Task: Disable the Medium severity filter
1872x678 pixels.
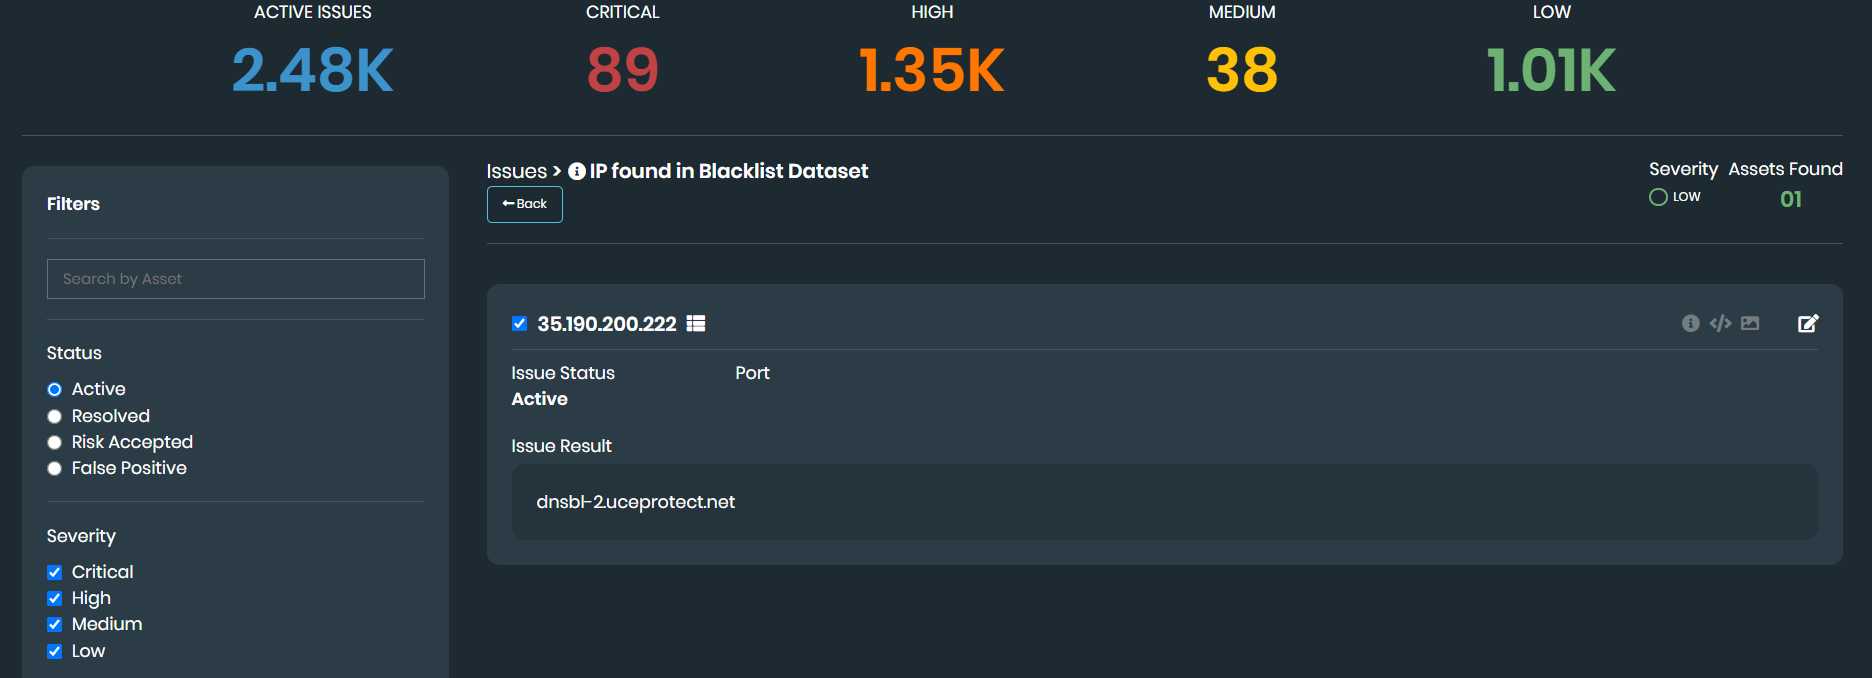Action: (x=55, y=624)
